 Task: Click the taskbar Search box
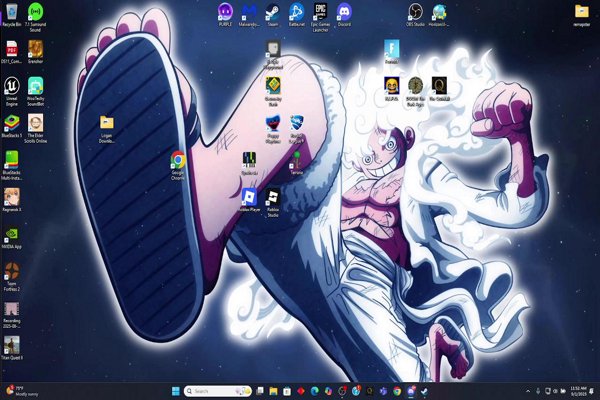[217, 391]
